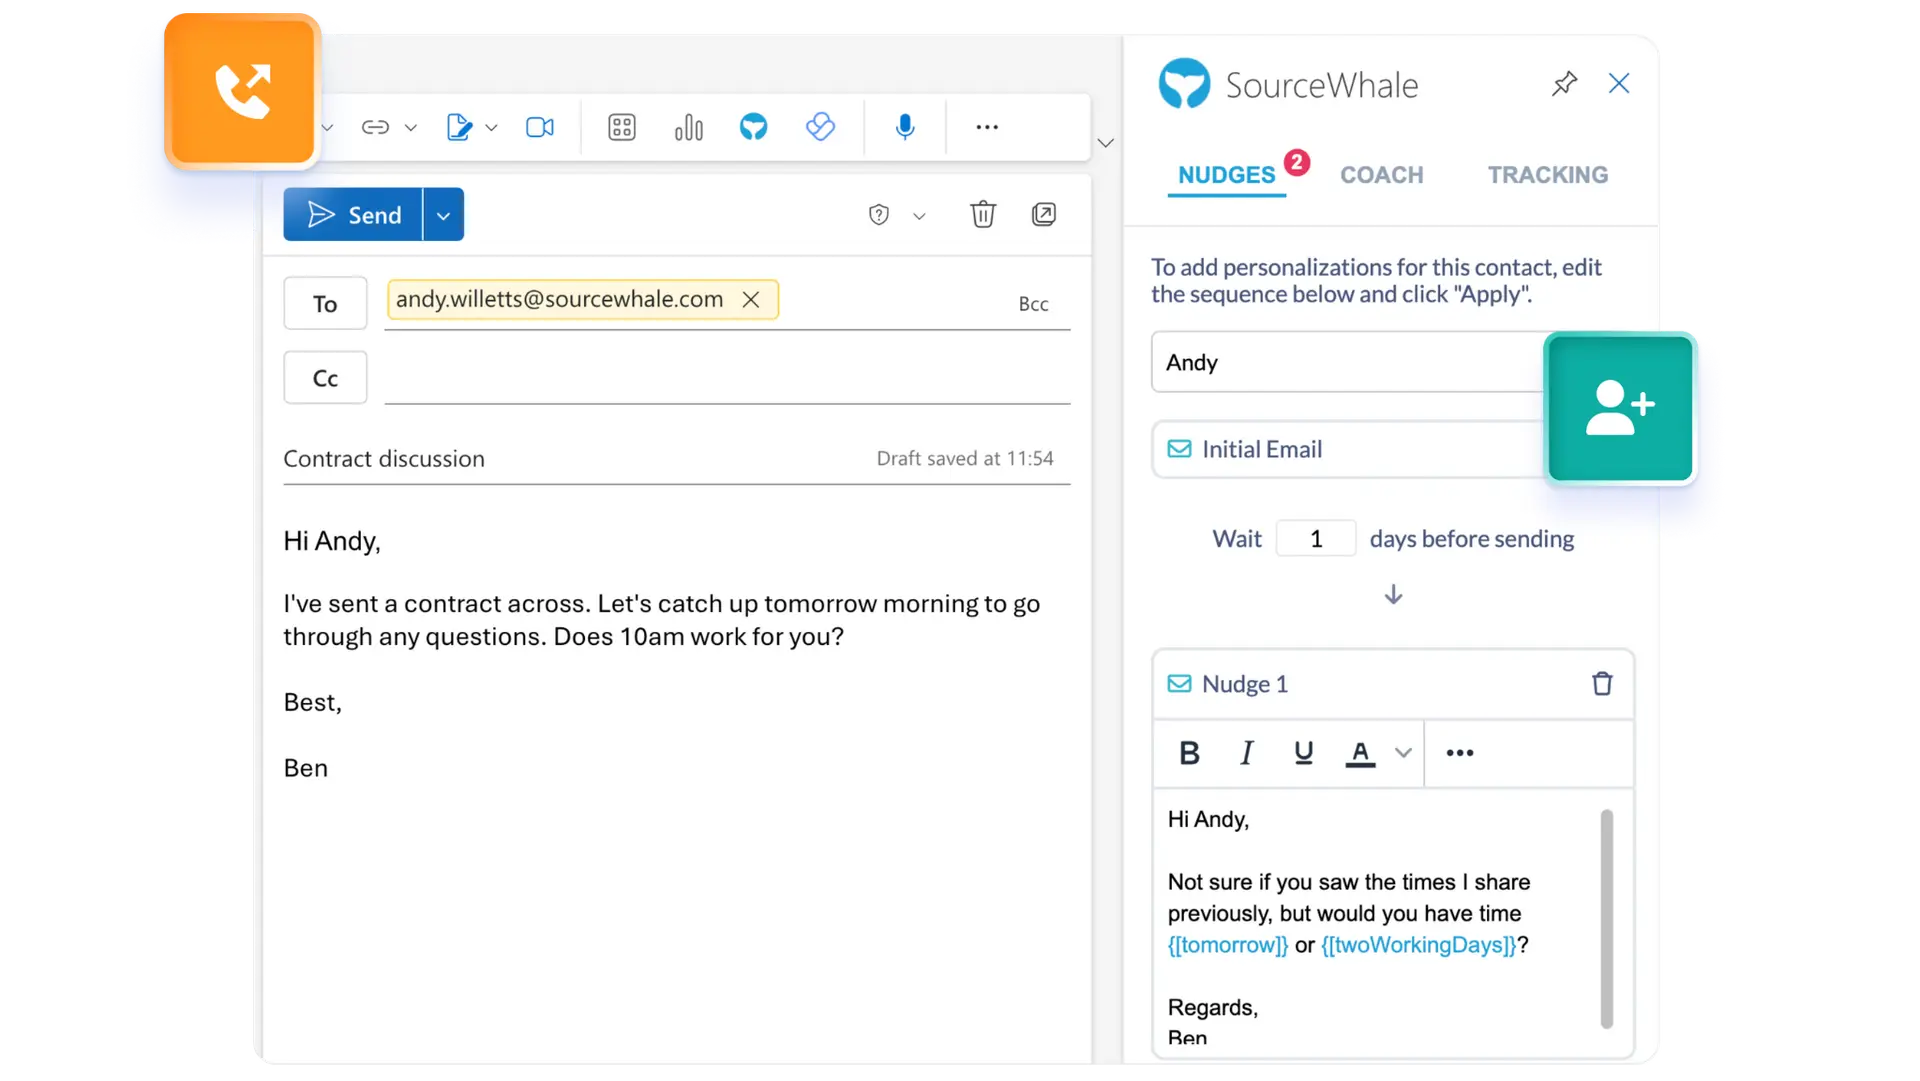This screenshot has width=1920, height=1081.
Task: Pin the SourceWhale panel
Action: click(x=1564, y=83)
